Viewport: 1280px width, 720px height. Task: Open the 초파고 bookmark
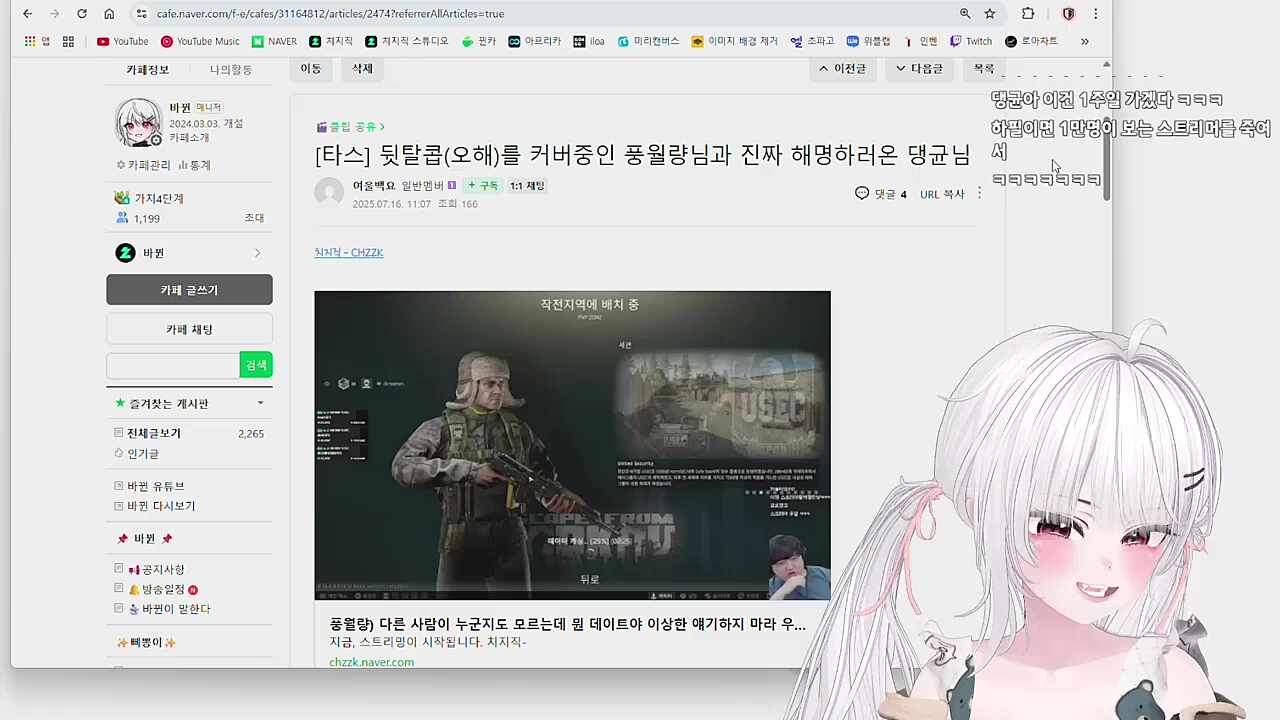tap(812, 41)
